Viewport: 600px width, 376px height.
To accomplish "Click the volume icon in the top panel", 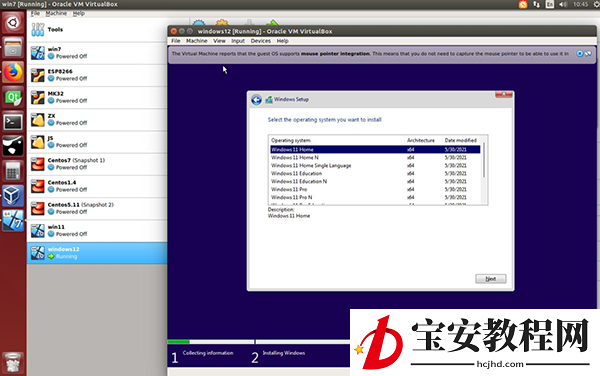I will pyautogui.click(x=563, y=4).
